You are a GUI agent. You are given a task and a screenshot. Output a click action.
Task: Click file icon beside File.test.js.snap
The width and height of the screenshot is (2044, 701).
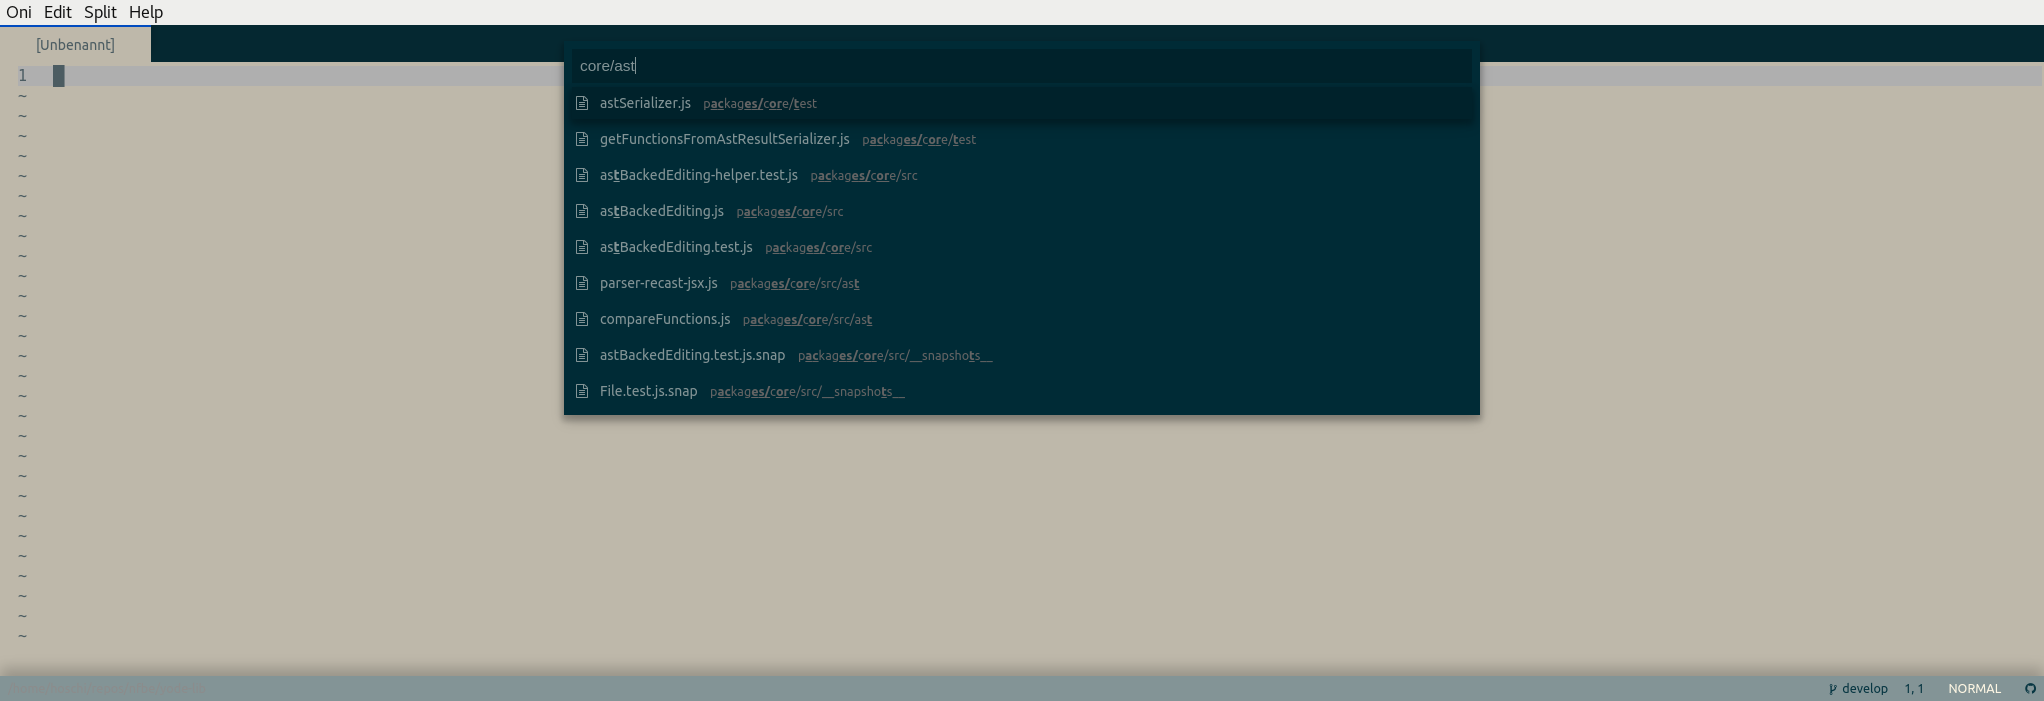click(x=582, y=391)
